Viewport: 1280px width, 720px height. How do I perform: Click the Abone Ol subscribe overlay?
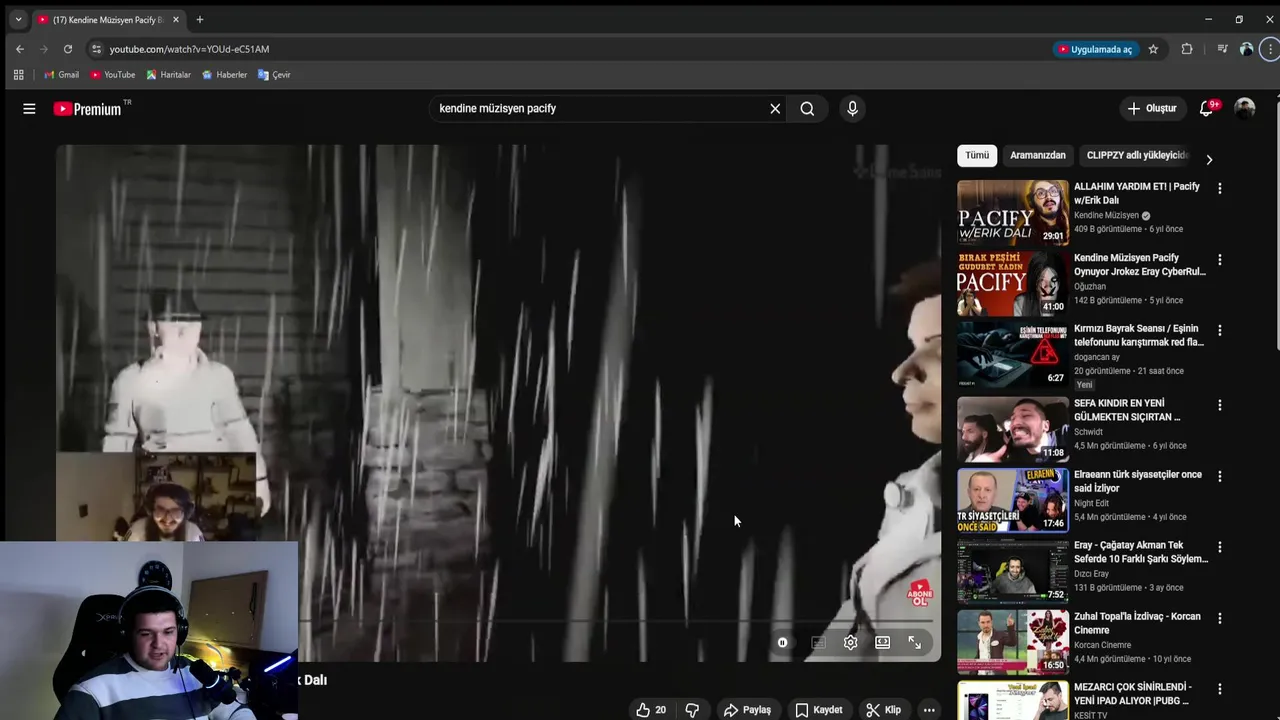[919, 594]
